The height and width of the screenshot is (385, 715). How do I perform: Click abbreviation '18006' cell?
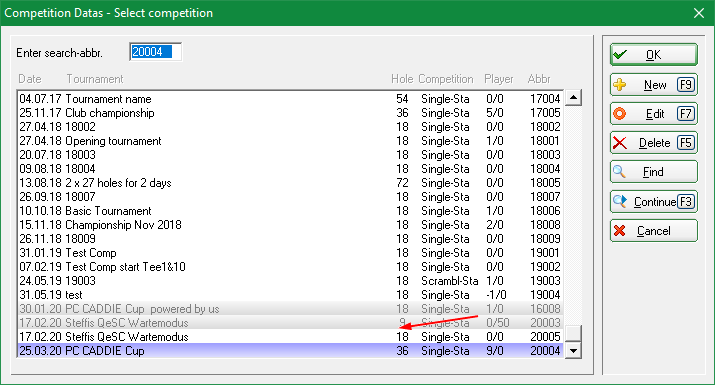545,211
